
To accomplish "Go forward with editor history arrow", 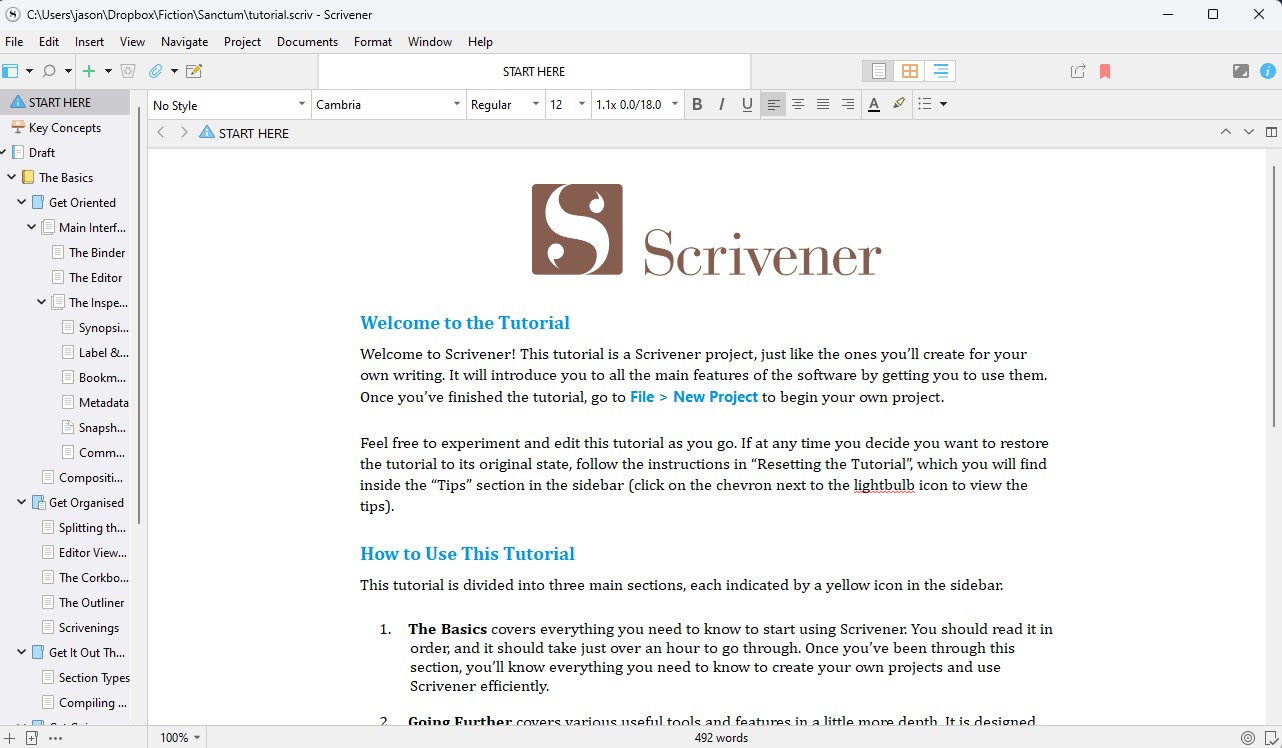I will coord(184,132).
